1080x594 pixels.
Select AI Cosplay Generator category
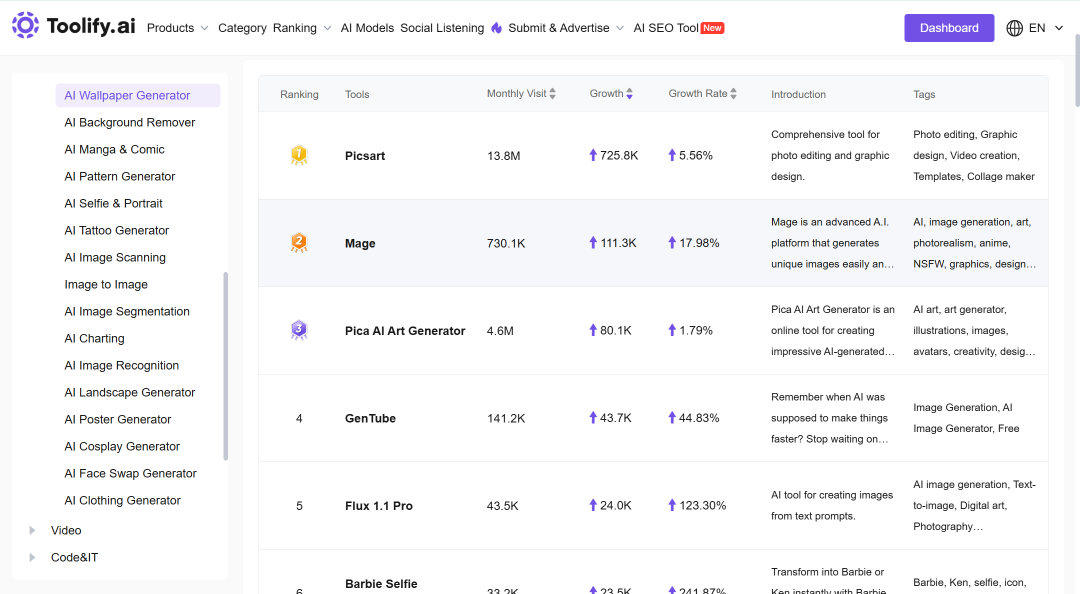(x=122, y=447)
